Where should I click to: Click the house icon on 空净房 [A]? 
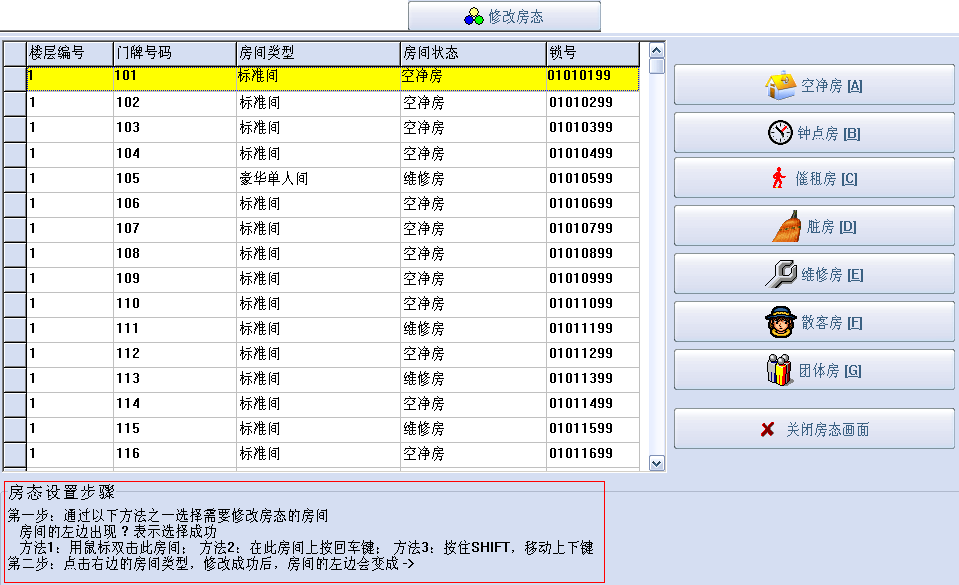781,86
